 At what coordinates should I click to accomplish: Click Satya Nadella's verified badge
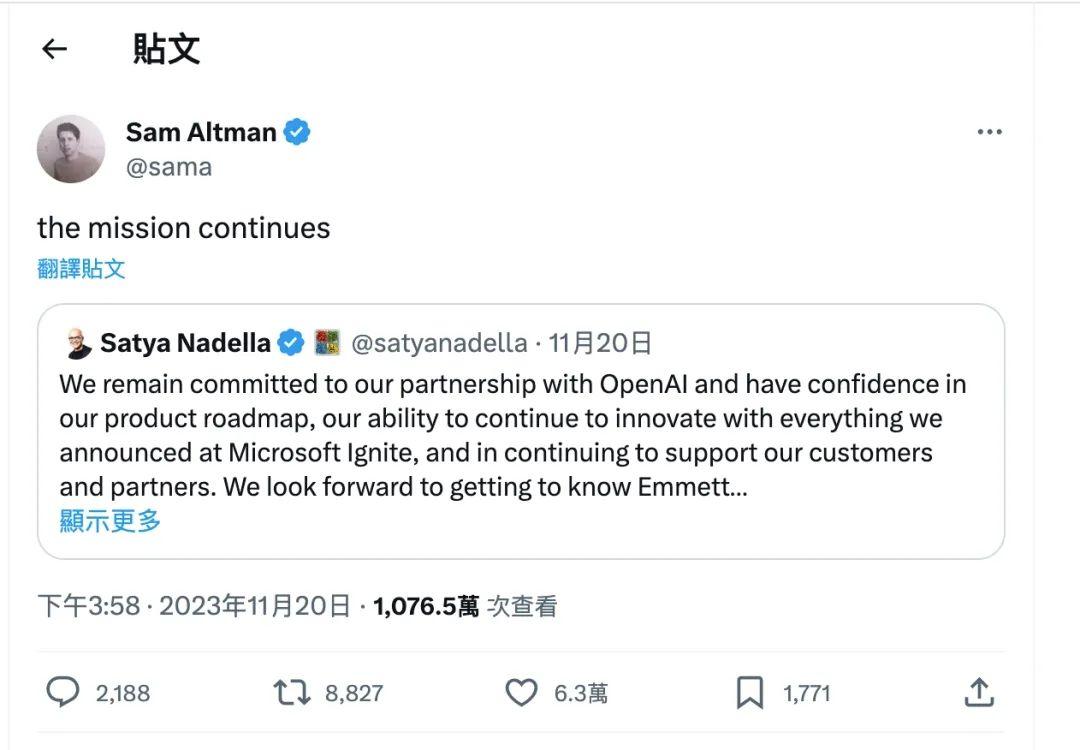[291, 343]
